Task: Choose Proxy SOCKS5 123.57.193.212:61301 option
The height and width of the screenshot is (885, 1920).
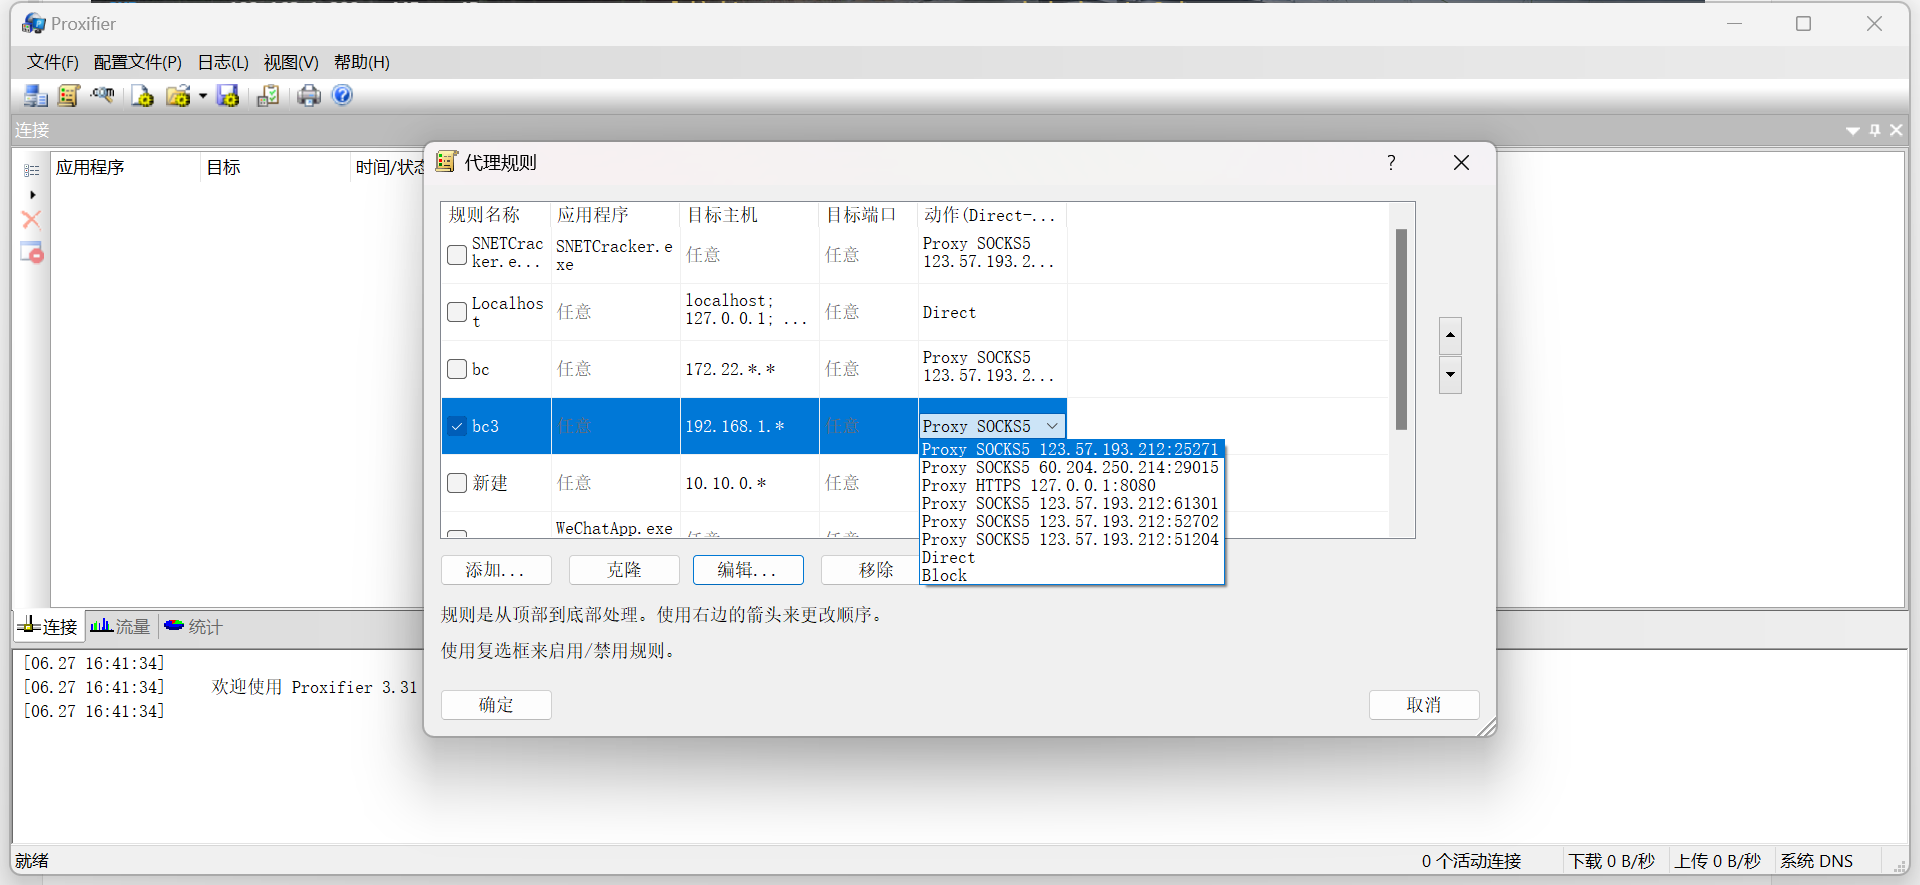Action: click(1071, 503)
